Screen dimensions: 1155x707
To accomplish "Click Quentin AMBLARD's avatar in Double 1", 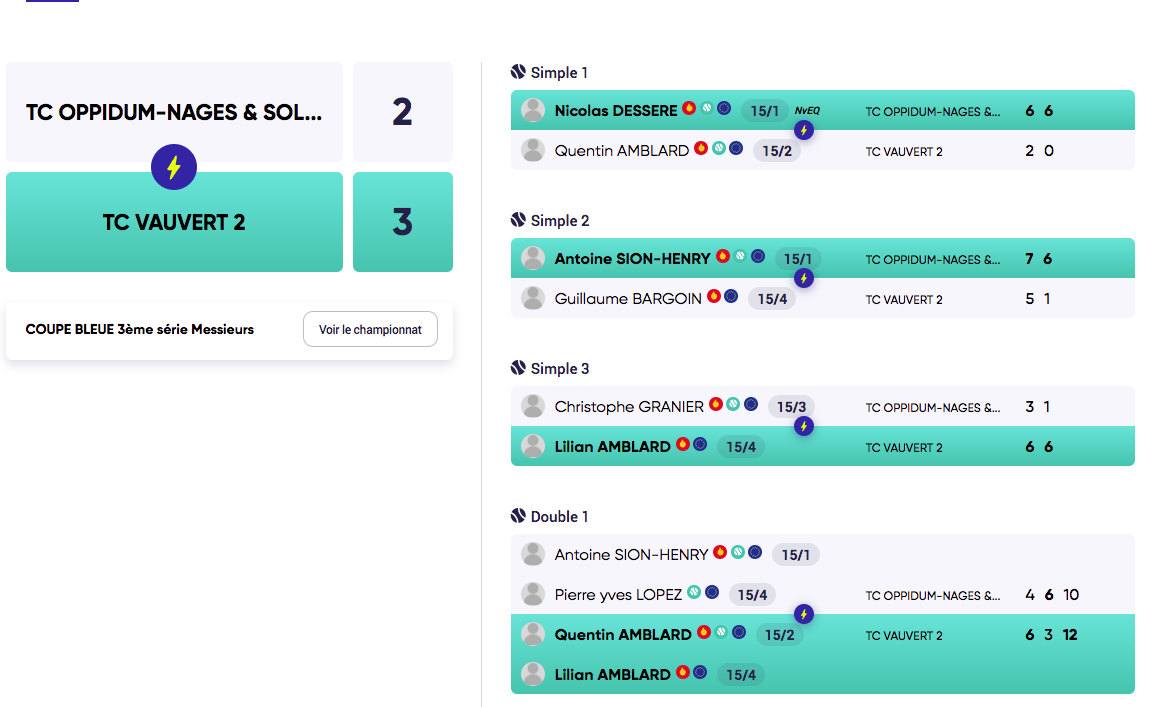I will [x=533, y=634].
